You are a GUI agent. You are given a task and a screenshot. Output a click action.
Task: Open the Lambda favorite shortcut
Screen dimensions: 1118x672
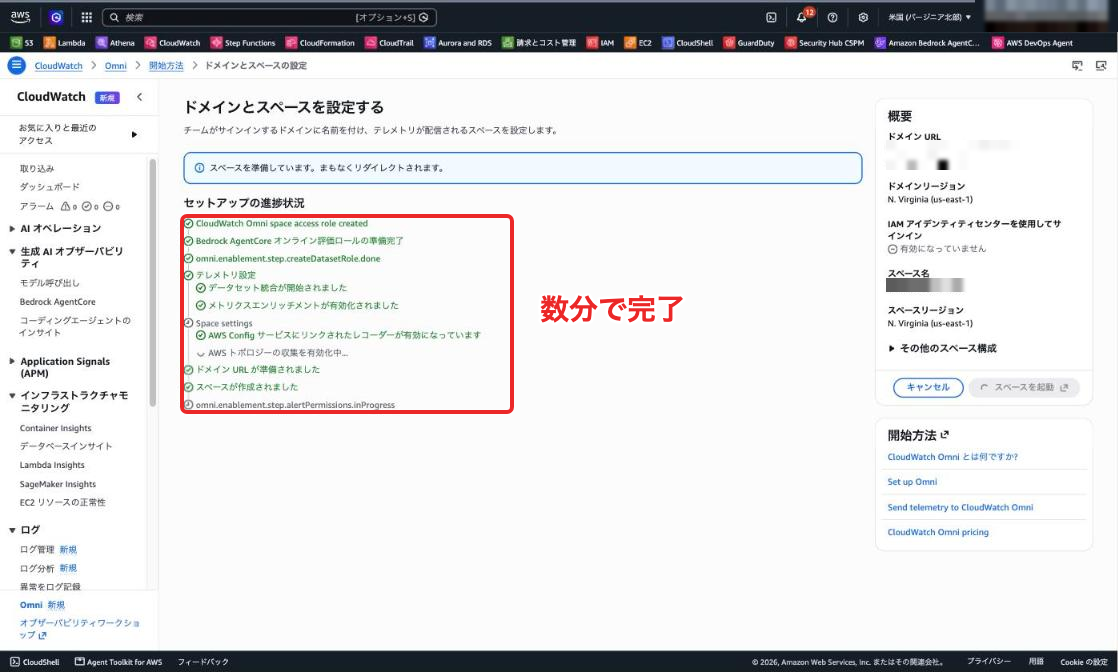[65, 43]
